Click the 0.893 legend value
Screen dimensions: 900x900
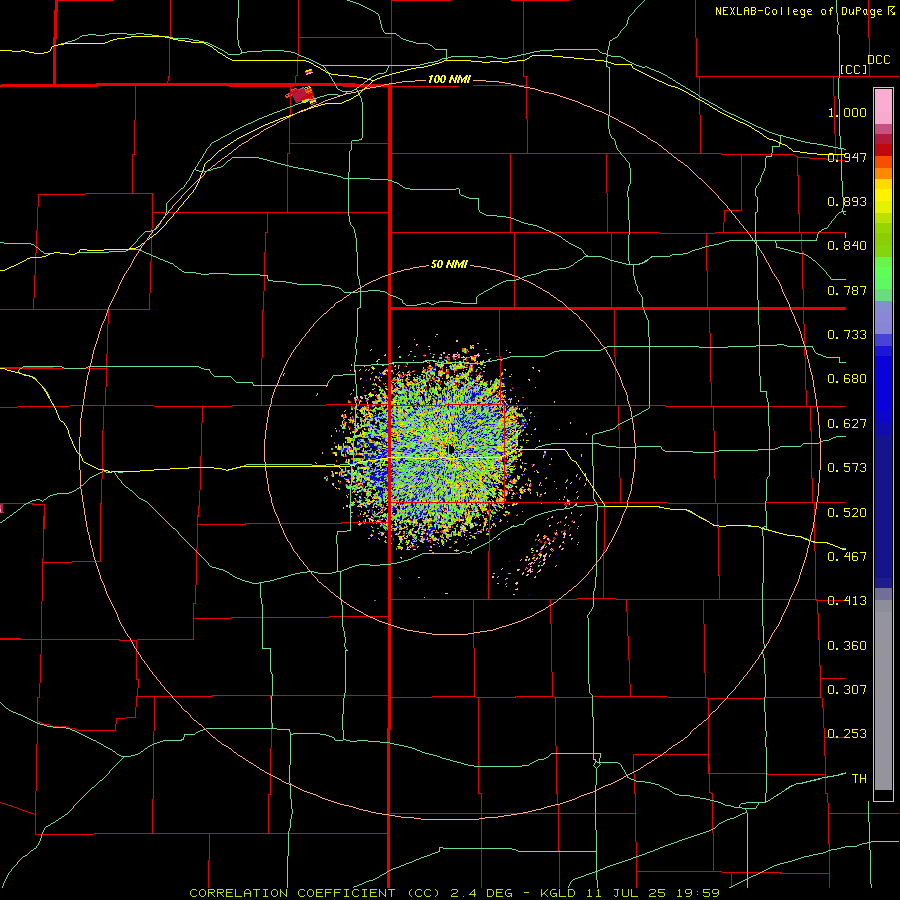(x=847, y=201)
